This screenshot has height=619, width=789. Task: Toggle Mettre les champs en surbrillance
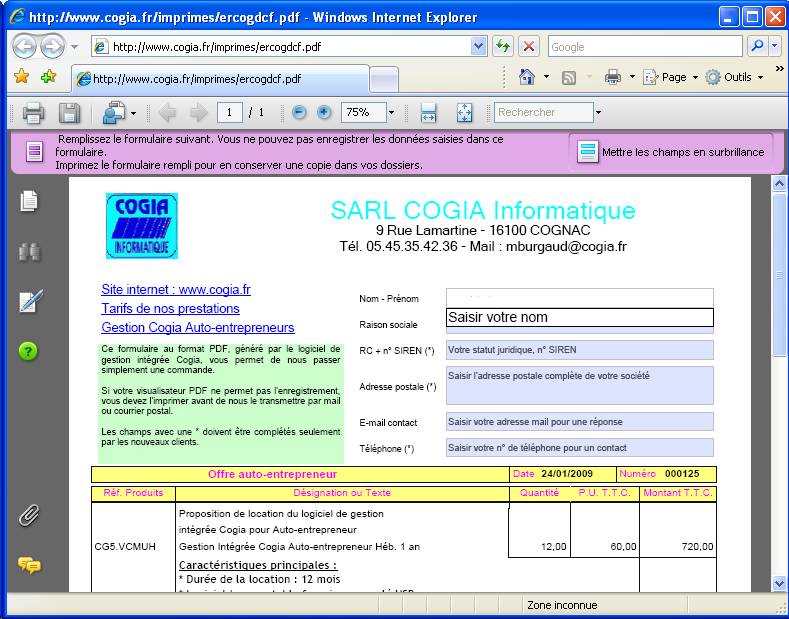[x=671, y=152]
